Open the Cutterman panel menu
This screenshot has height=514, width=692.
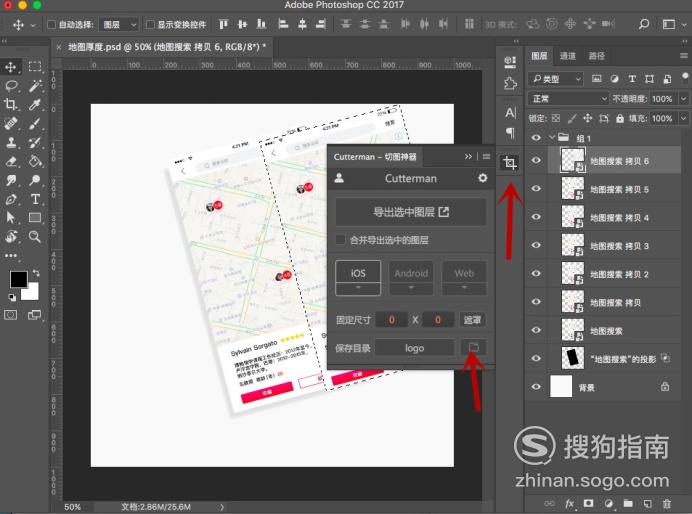[x=486, y=157]
